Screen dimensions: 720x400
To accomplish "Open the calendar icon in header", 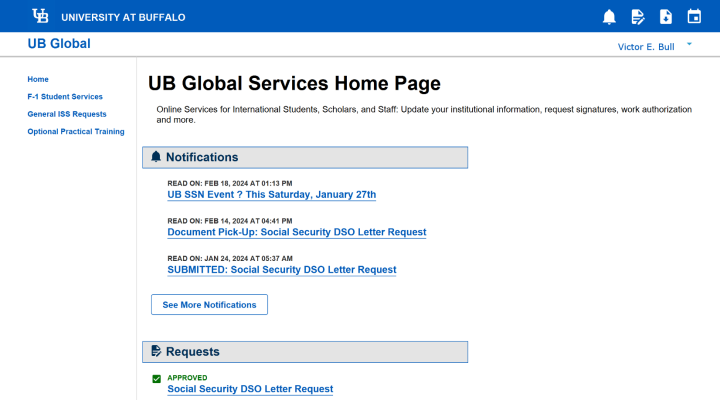I will tap(694, 16).
